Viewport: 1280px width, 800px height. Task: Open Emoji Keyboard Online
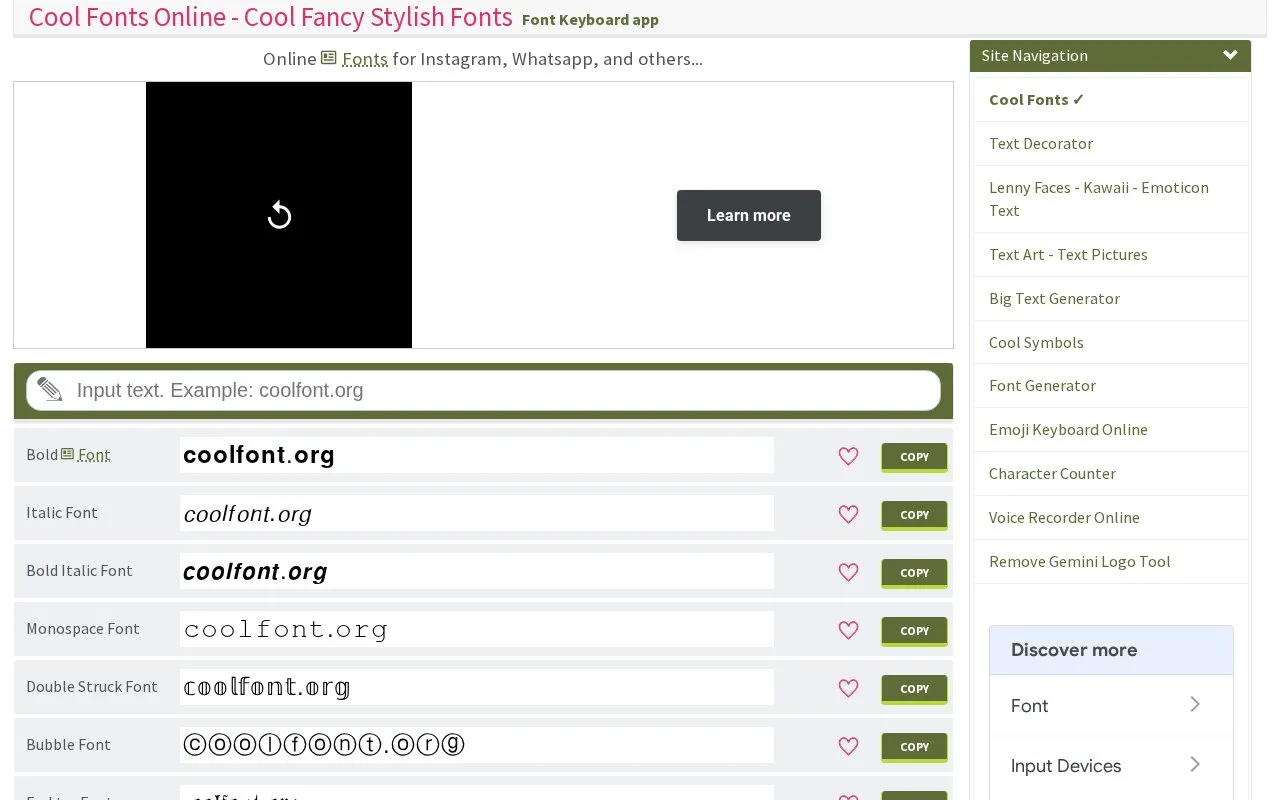[x=1068, y=429]
